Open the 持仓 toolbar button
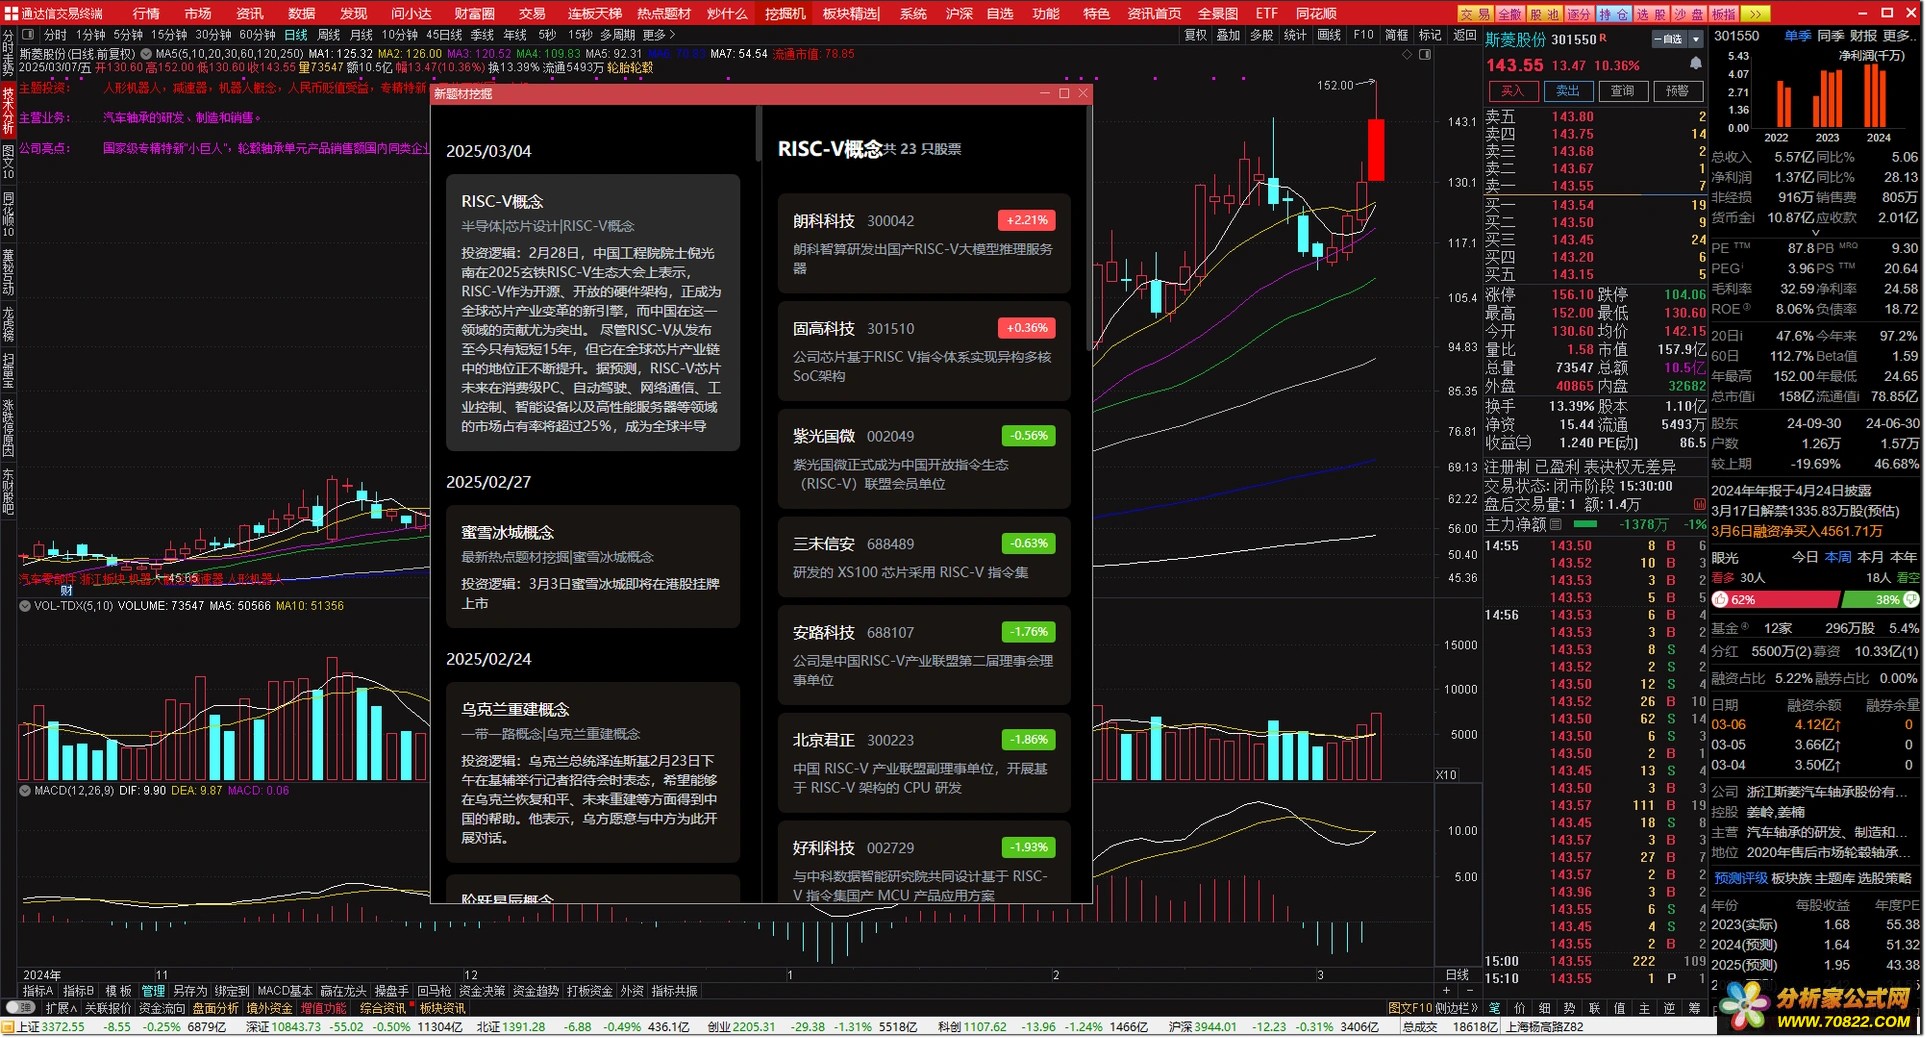 point(1613,14)
